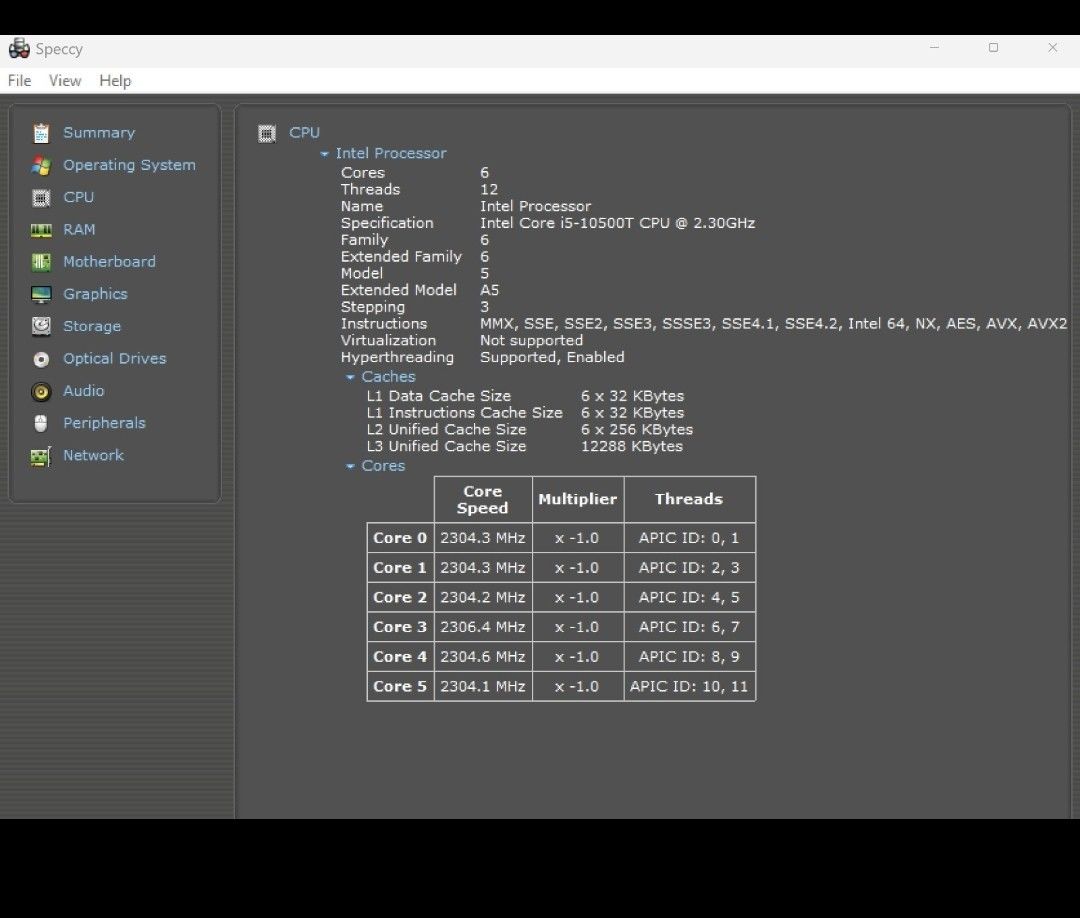Collapse the Caches section arrow

350,377
